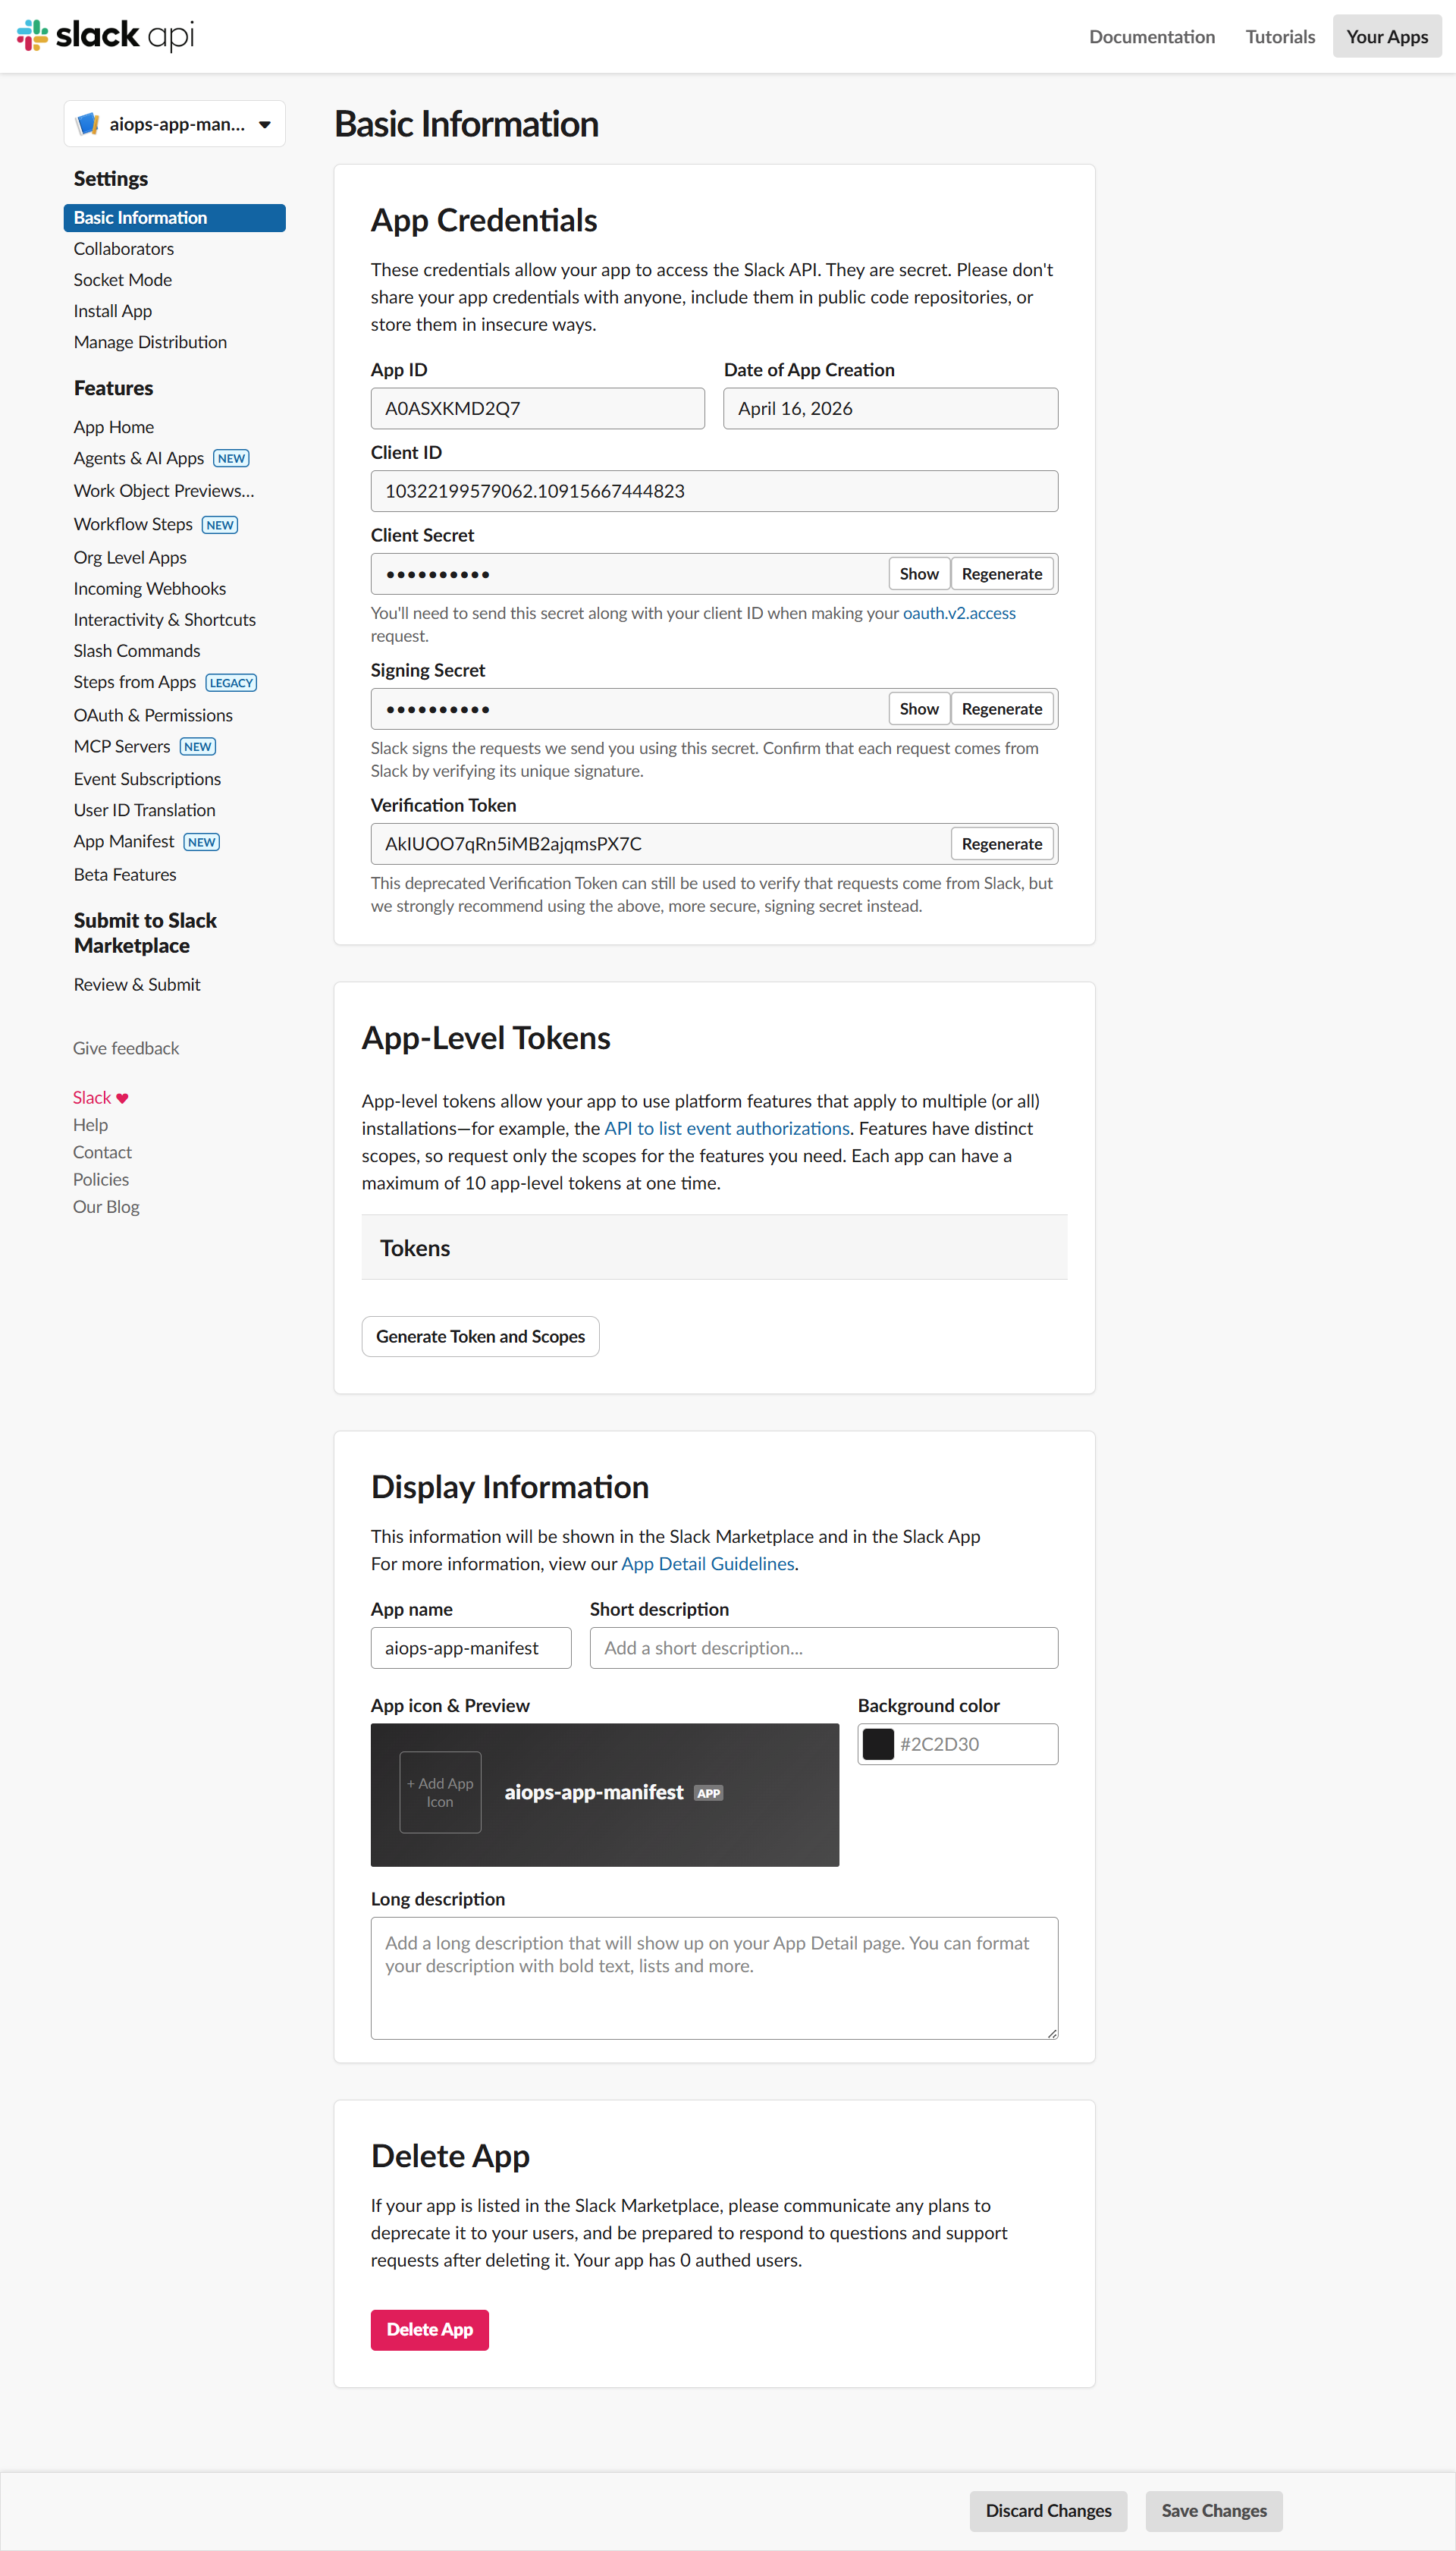Open Event Subscriptions settings
Viewport: 1456px width, 2551px height.
point(147,779)
